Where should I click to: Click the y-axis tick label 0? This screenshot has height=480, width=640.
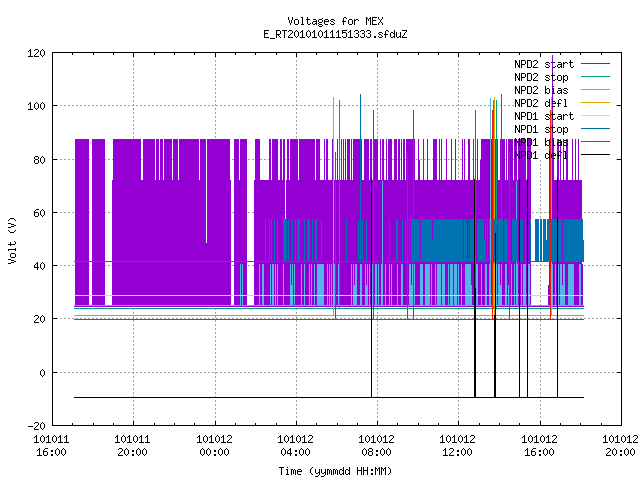pyautogui.click(x=42, y=373)
